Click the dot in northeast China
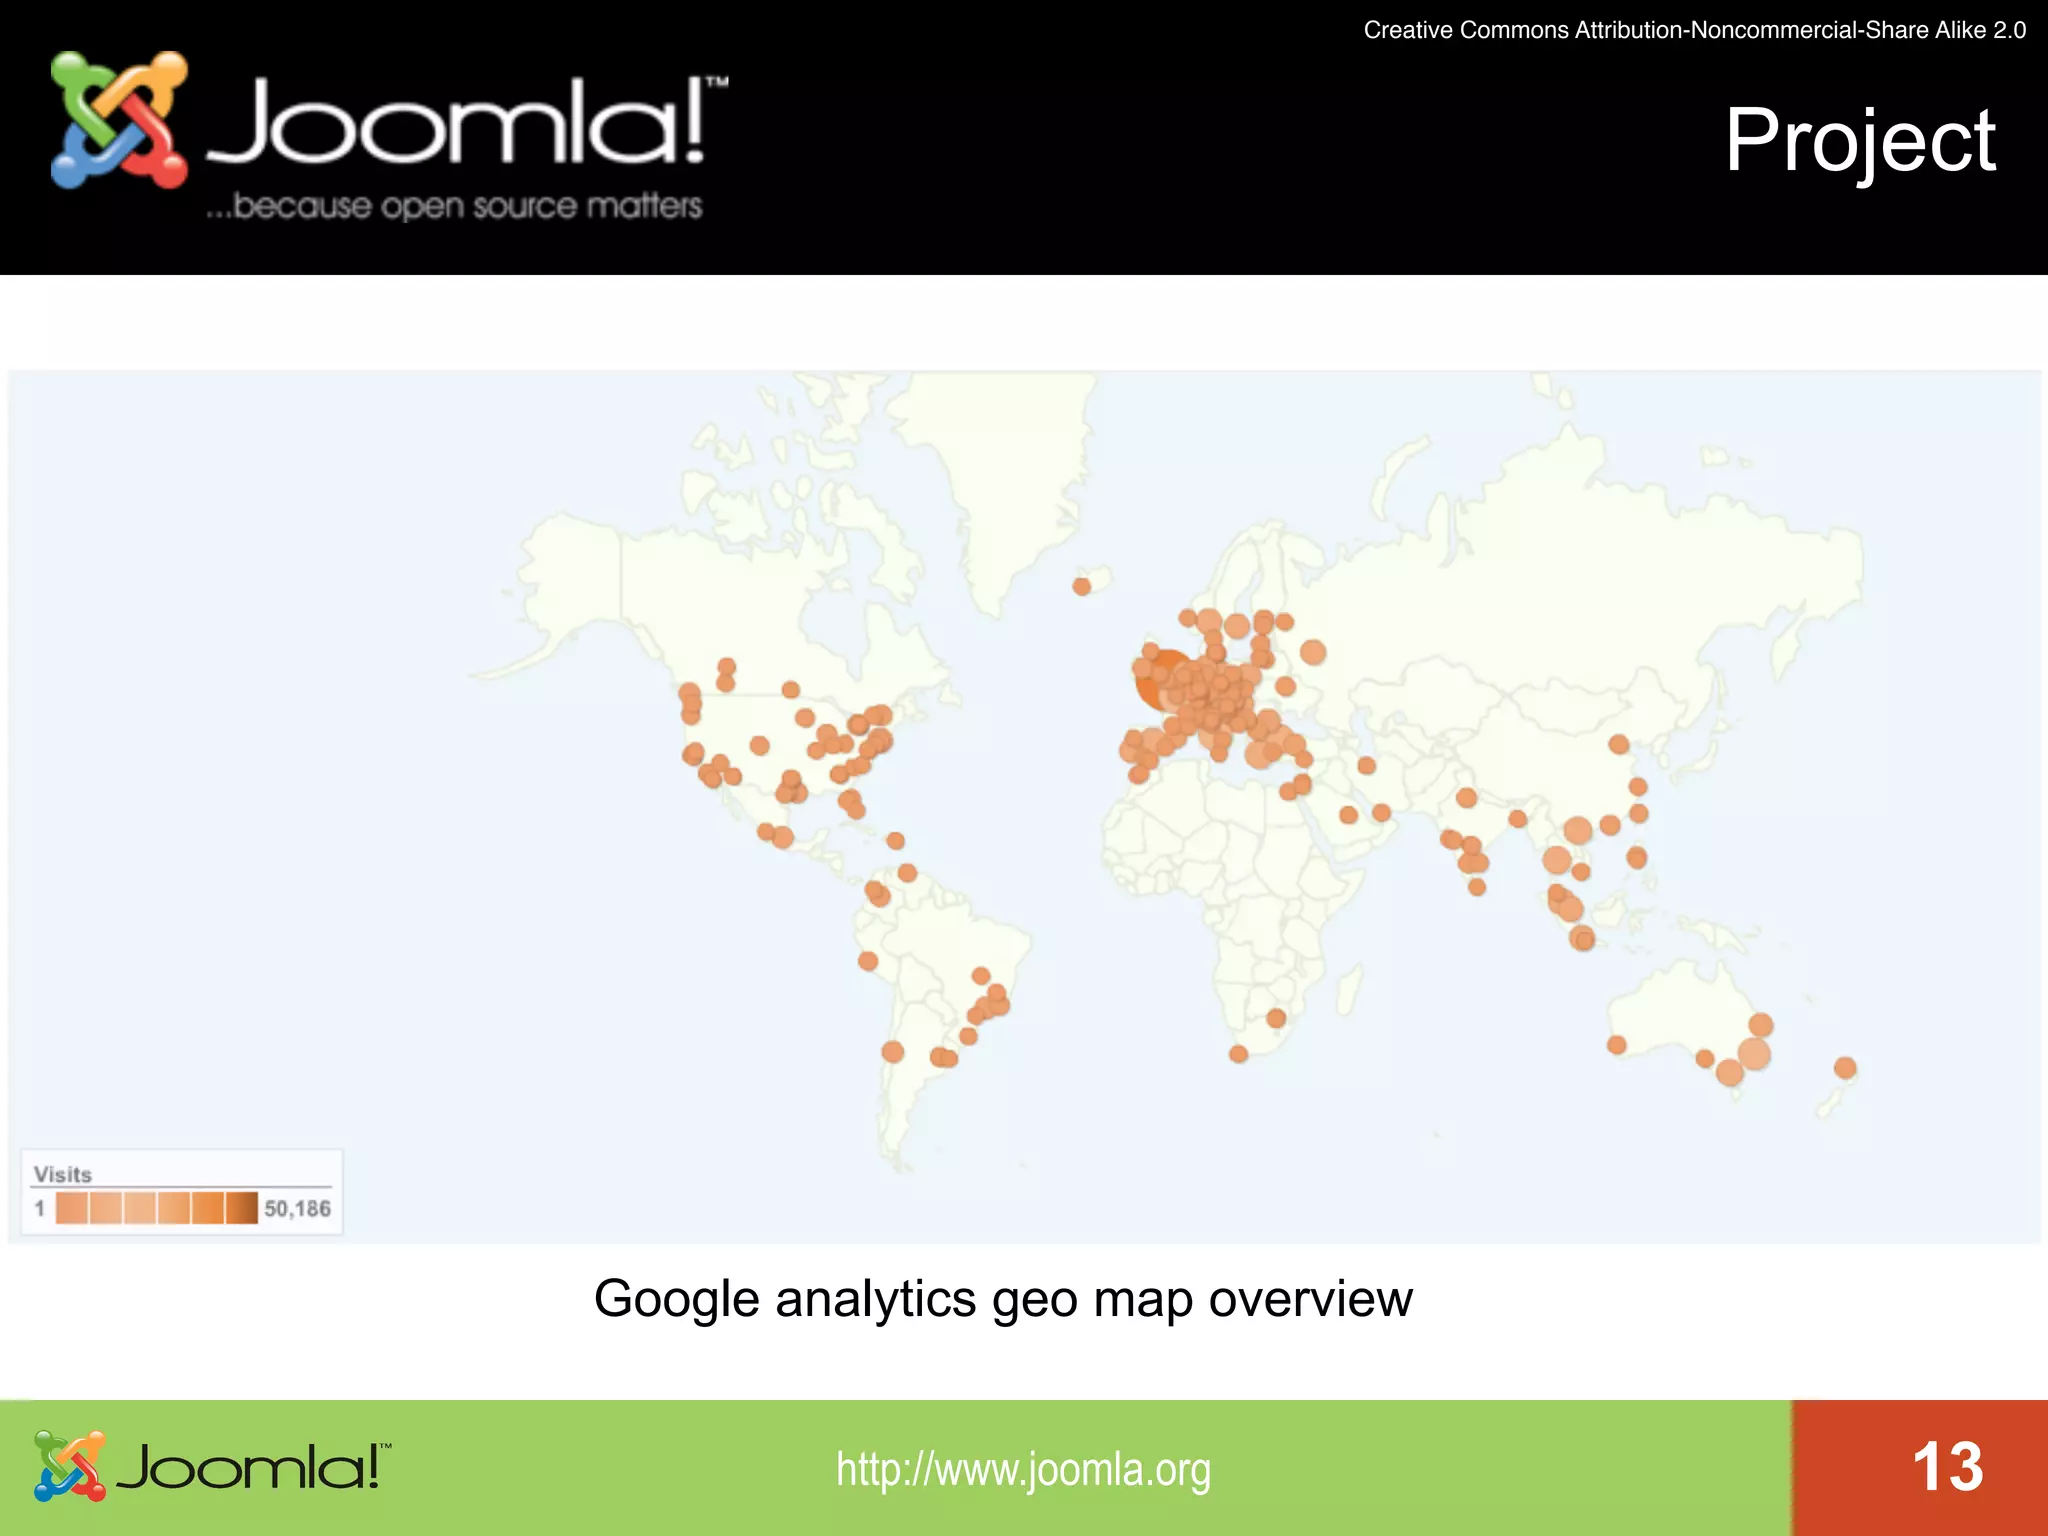This screenshot has height=1536, width=2048. (1619, 744)
